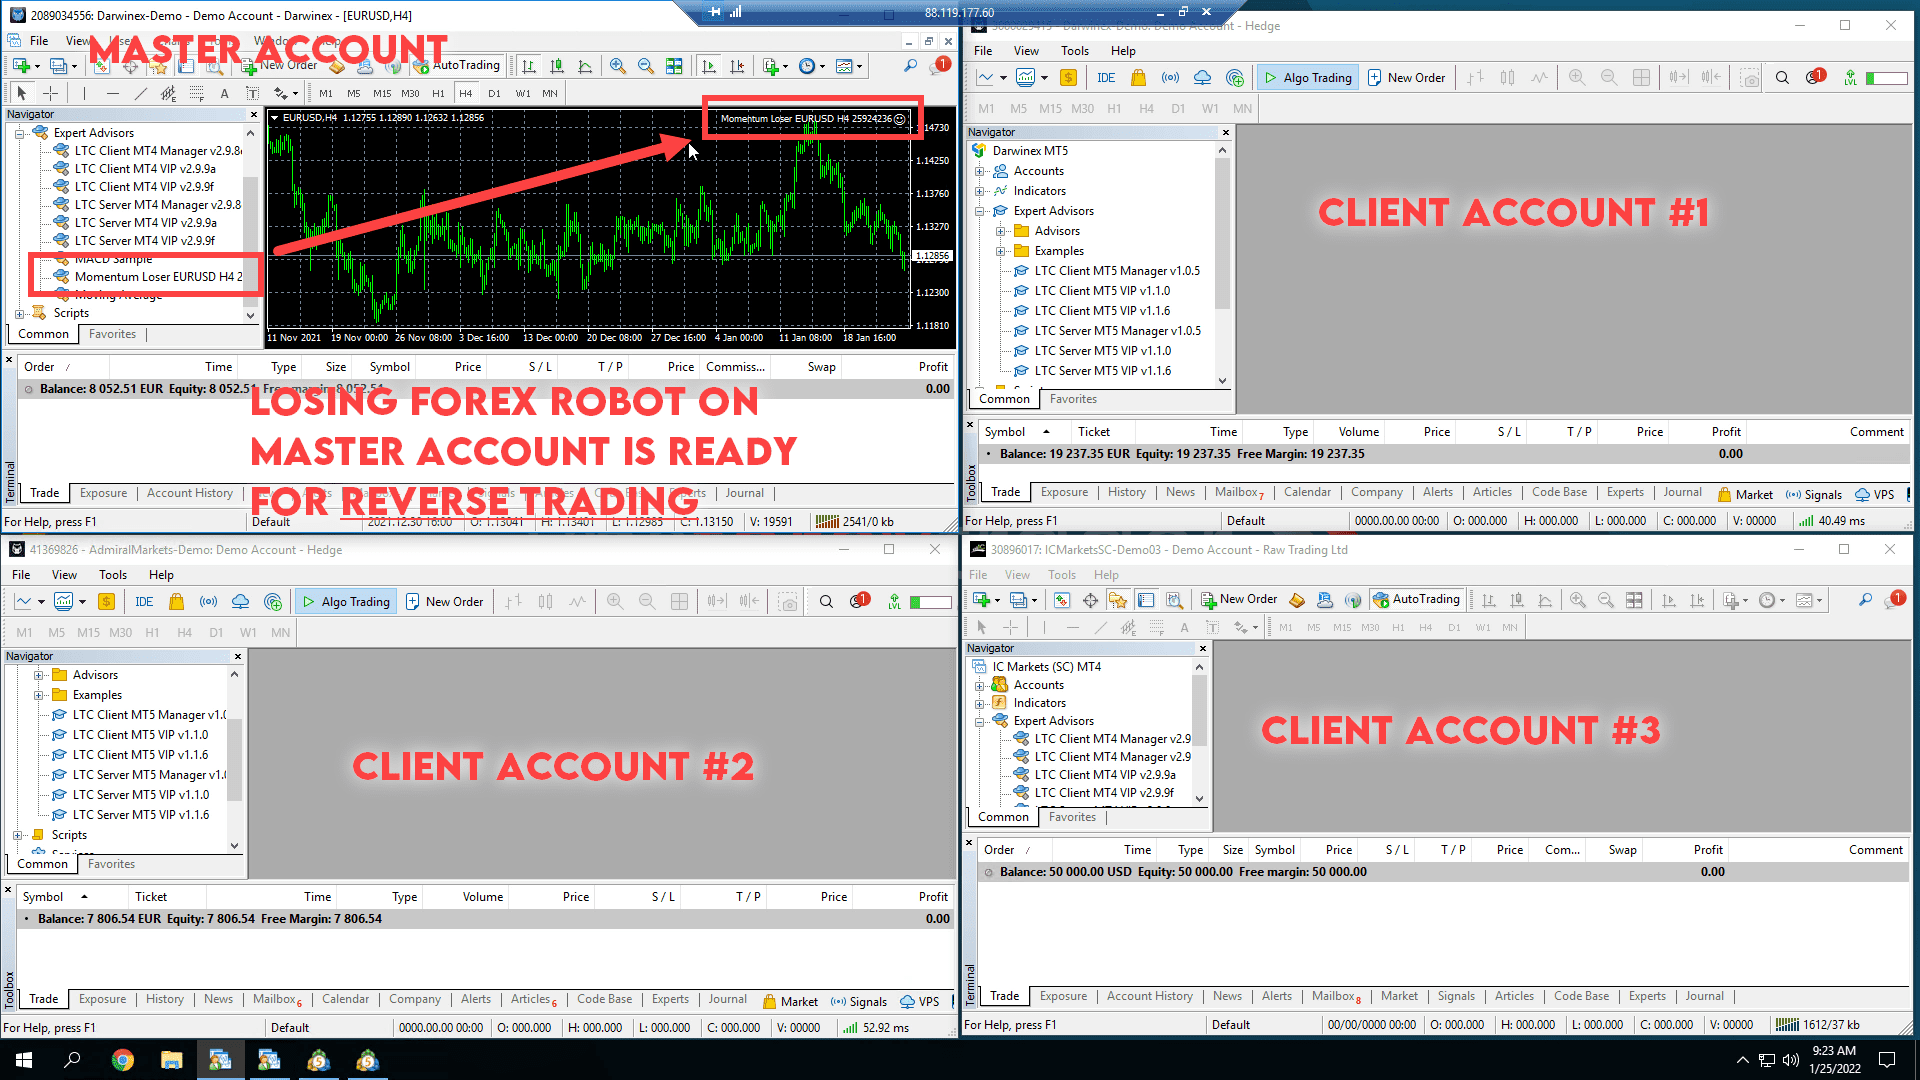Click New Order button in Darwinex MT5 window

[x=1406, y=78]
